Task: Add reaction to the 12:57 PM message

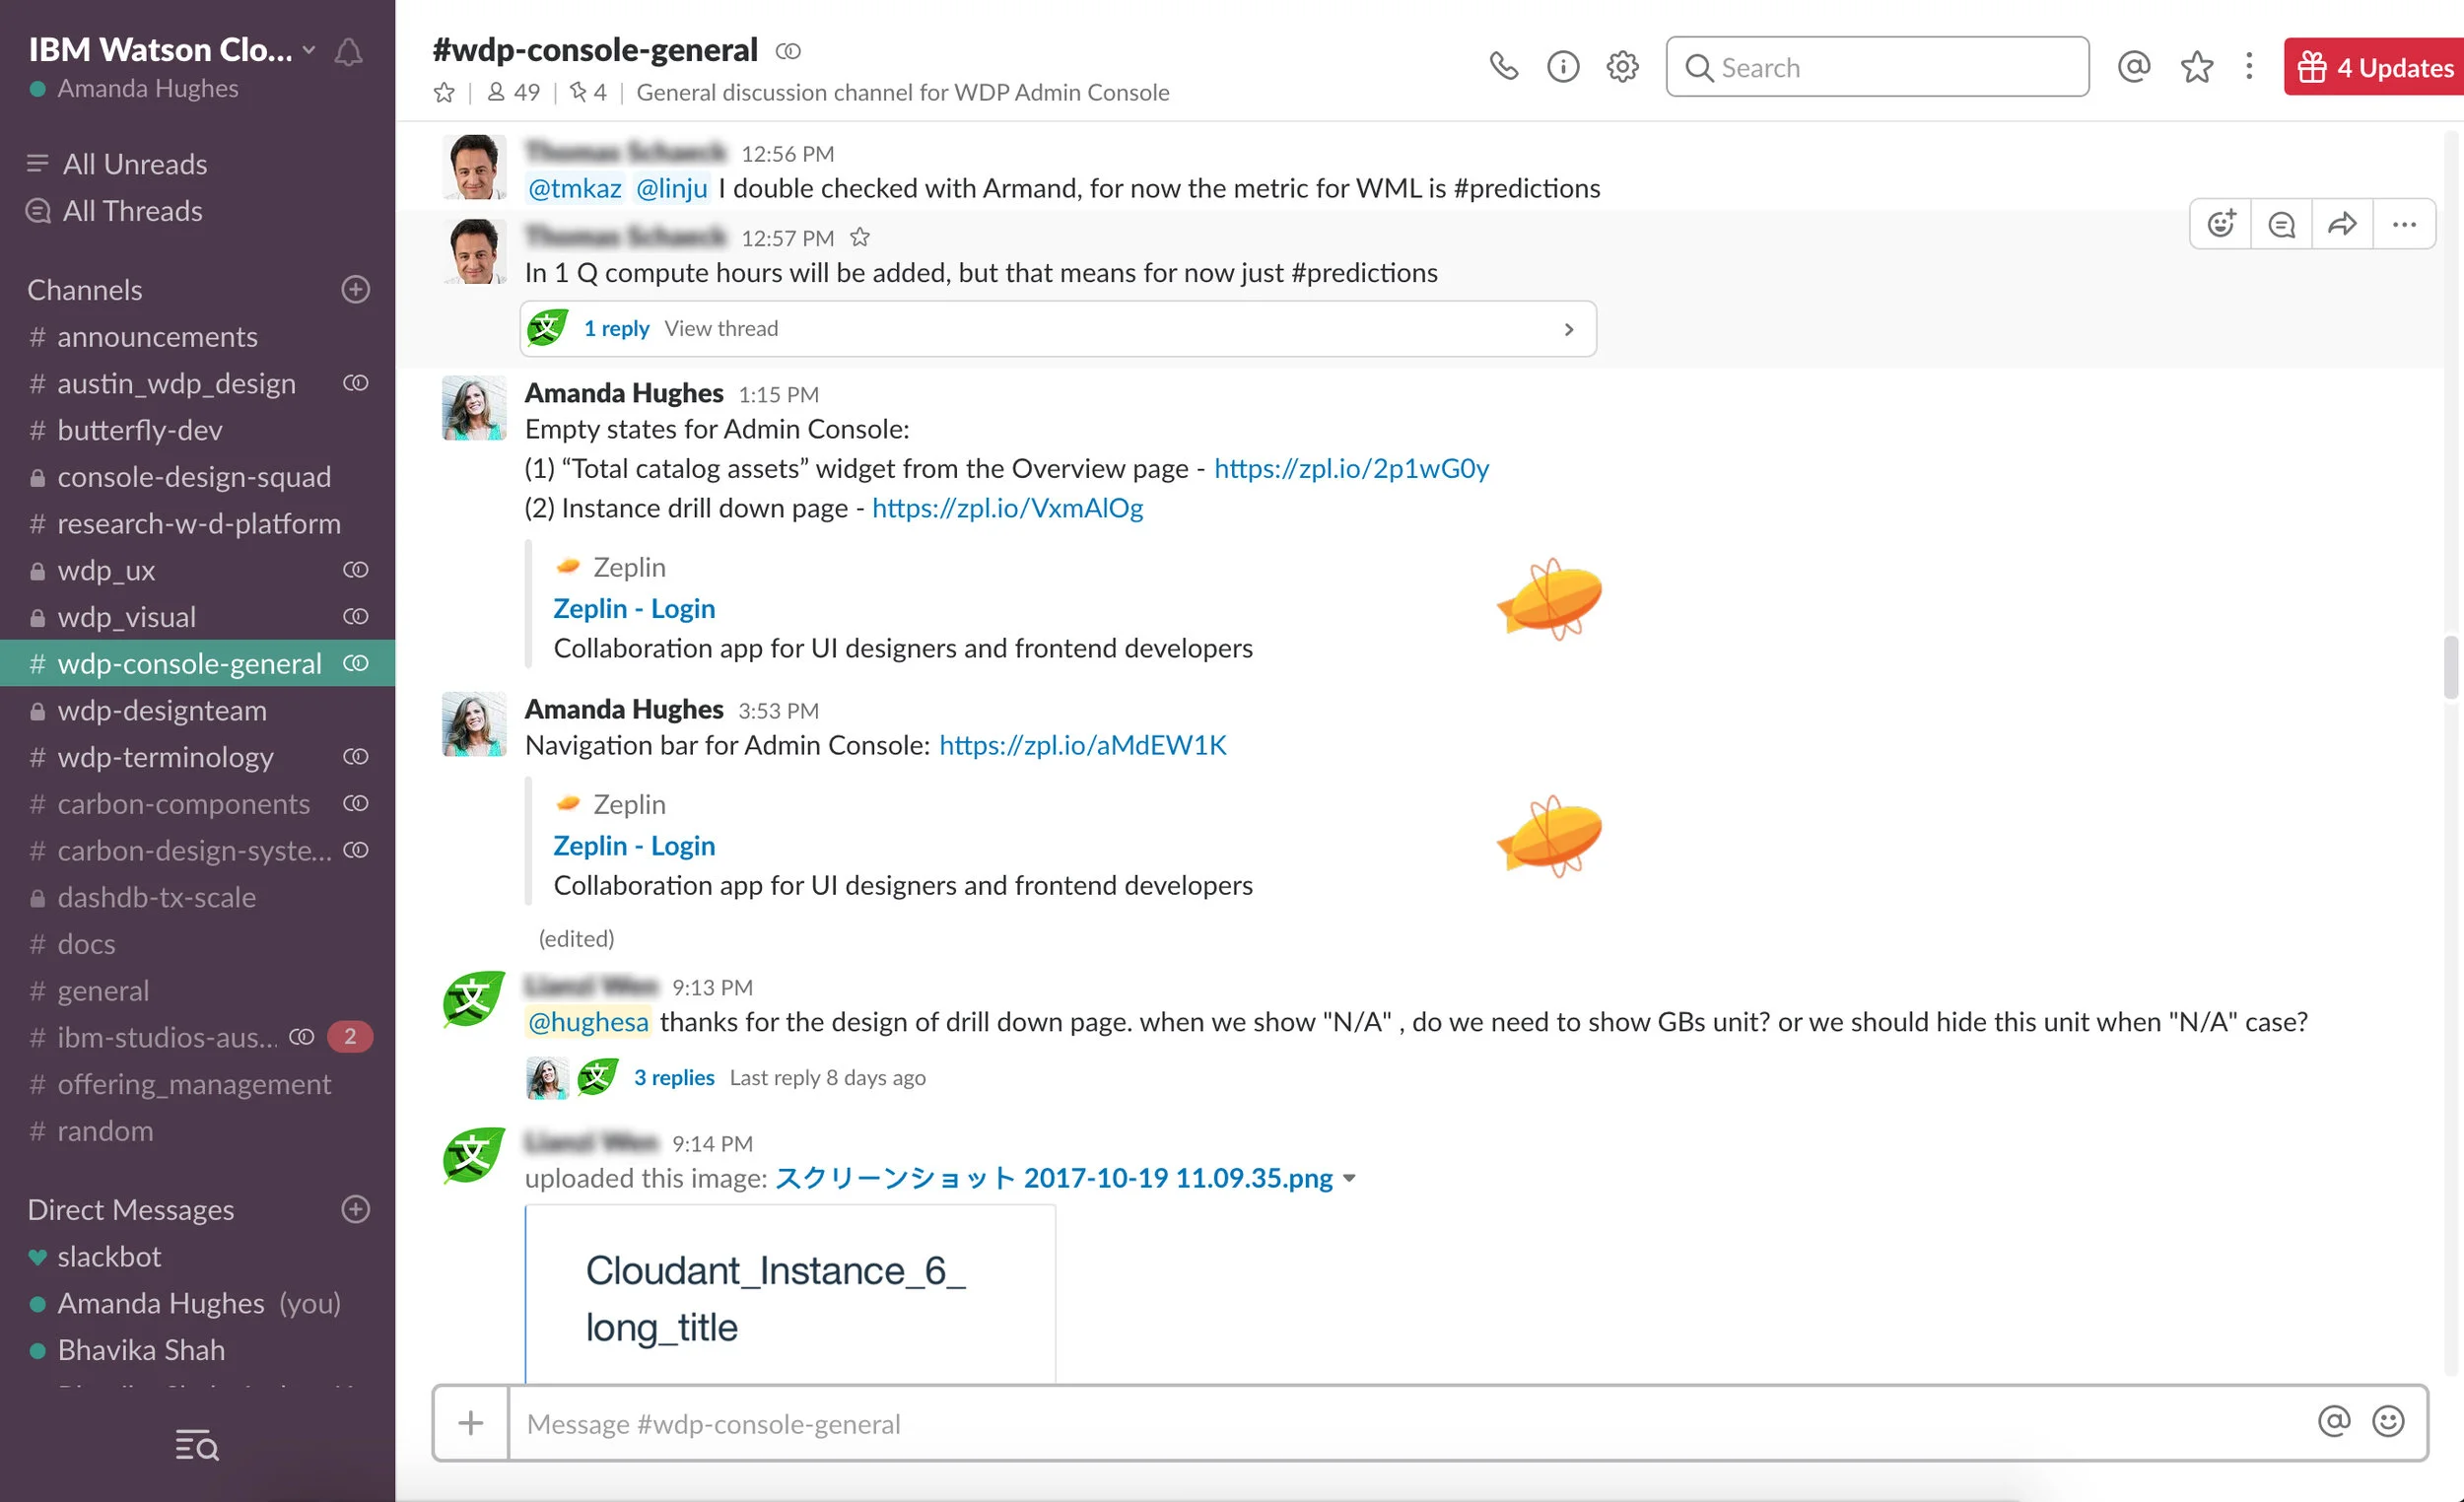Action: pyautogui.click(x=2221, y=224)
